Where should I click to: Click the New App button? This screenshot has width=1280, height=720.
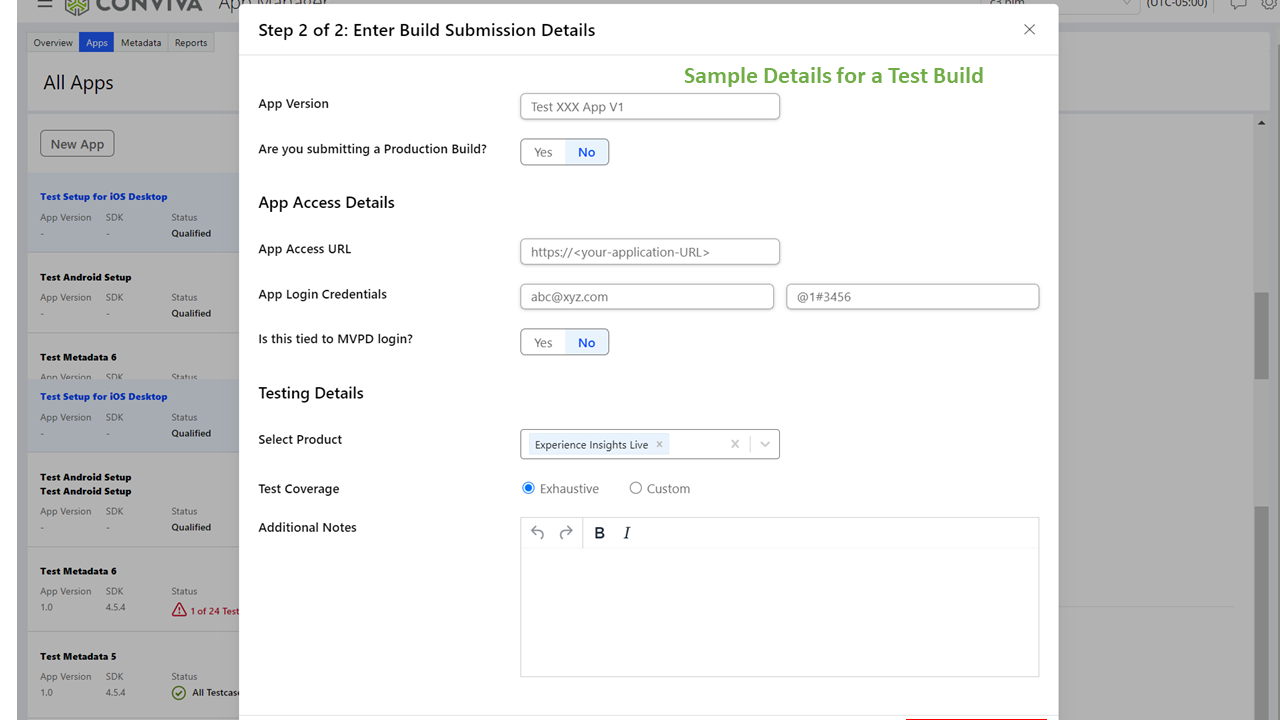pyautogui.click(x=78, y=144)
